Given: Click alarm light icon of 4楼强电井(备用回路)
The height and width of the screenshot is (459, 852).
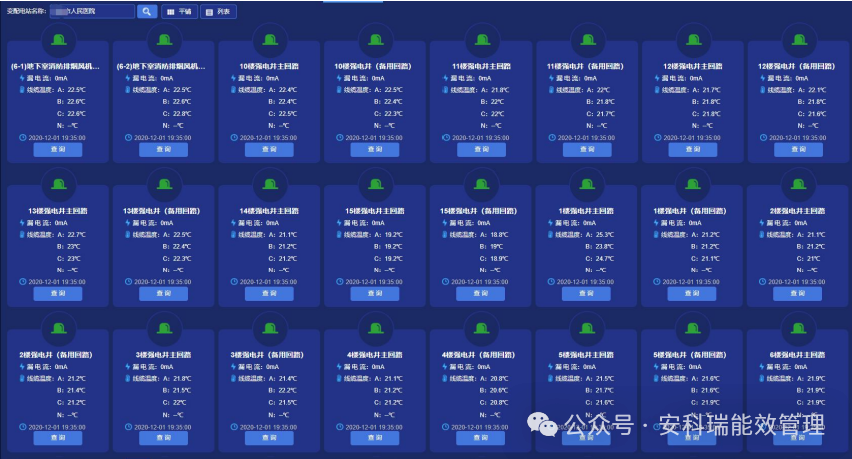Looking at the screenshot, I should tap(481, 328).
